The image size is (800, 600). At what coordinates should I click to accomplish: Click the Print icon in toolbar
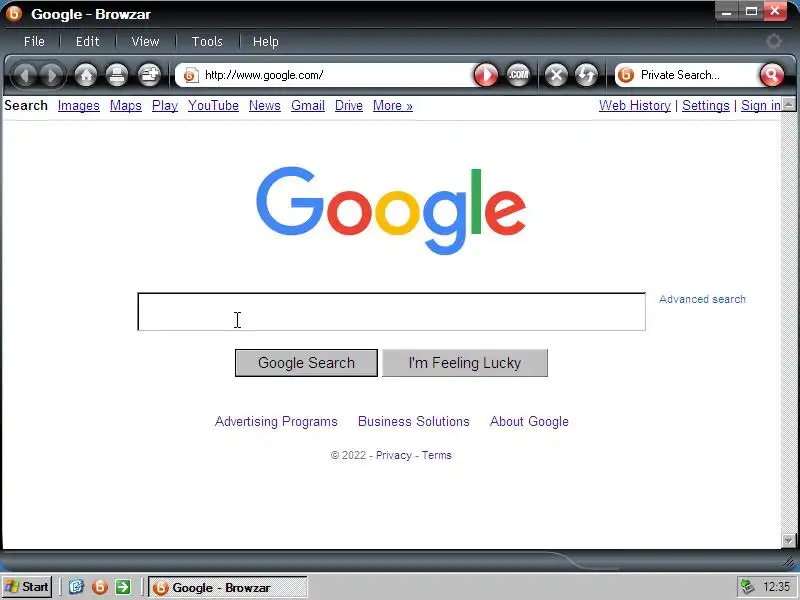tap(117, 76)
